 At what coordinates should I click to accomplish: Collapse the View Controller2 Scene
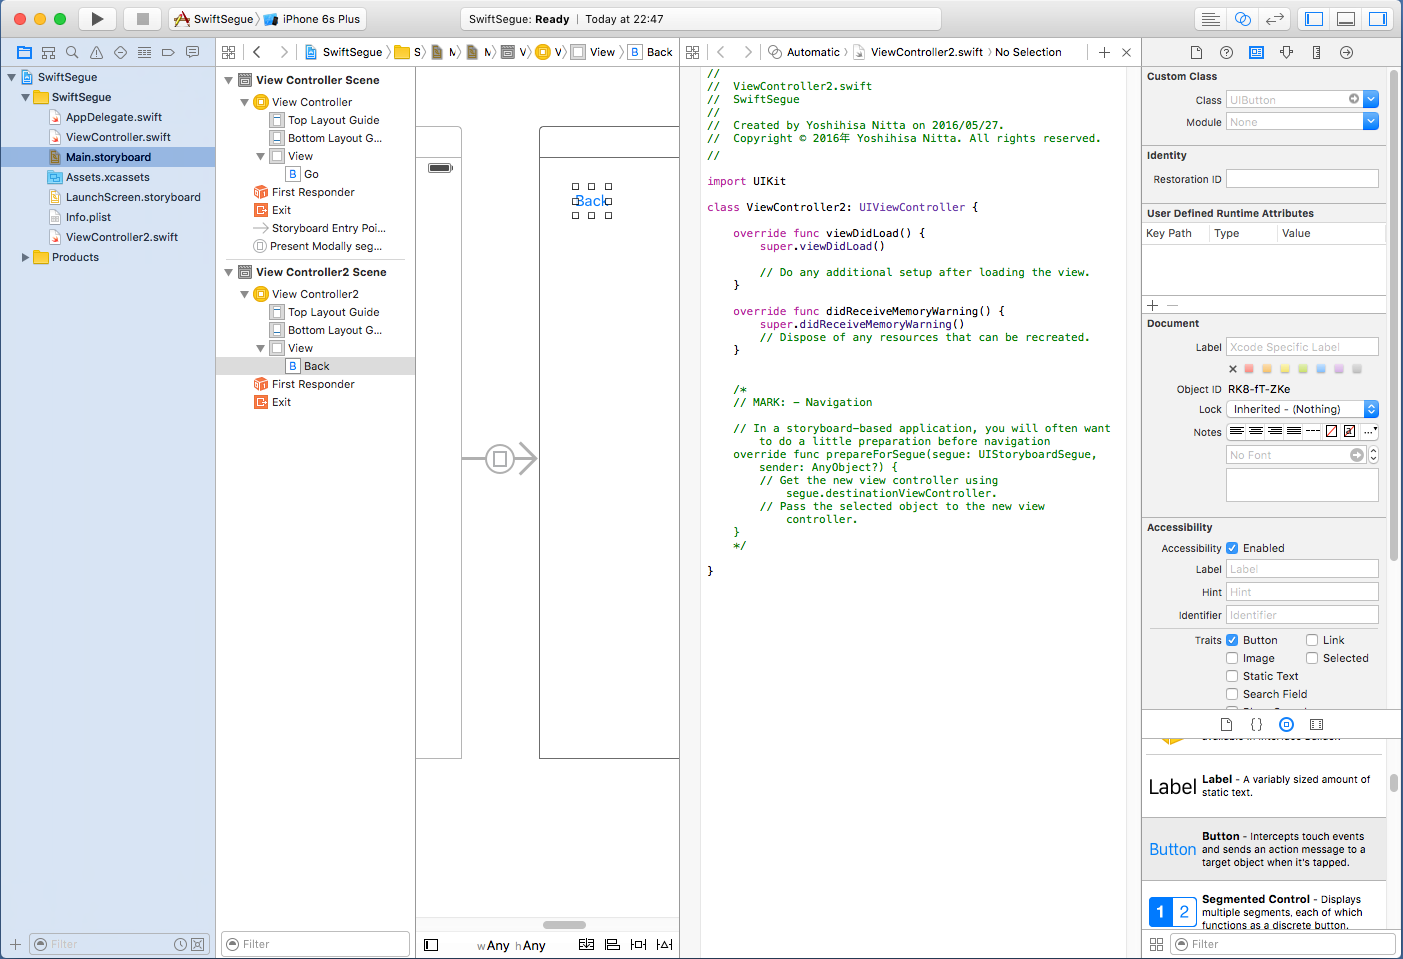(x=229, y=272)
